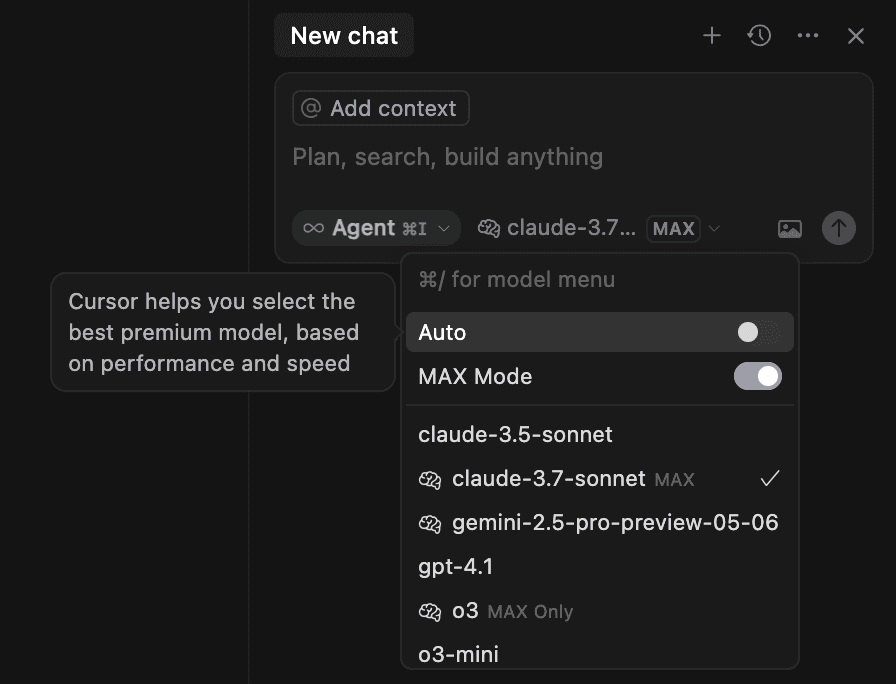This screenshot has height=684, width=896.
Task: Deselect the checkmark on claude-3.7-sonnet
Action: point(770,479)
